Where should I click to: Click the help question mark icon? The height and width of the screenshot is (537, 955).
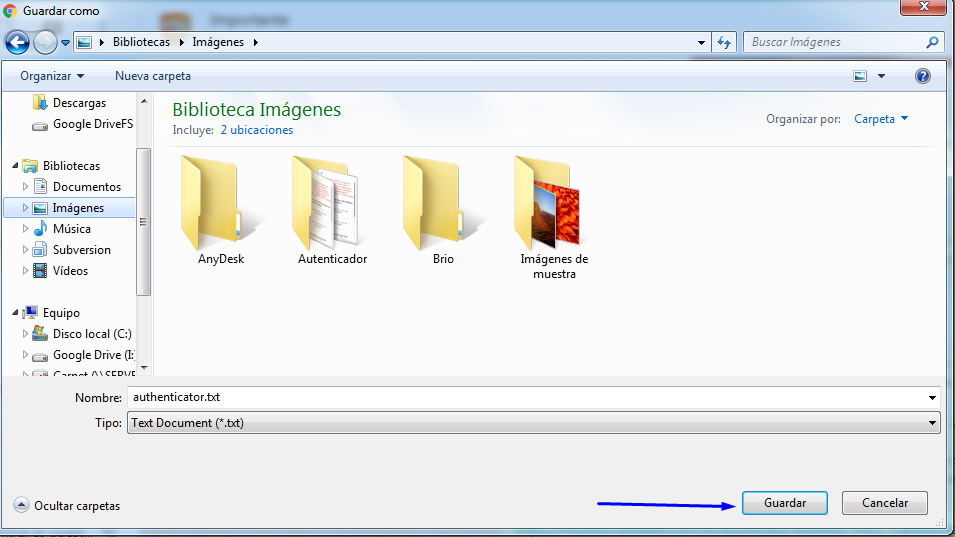tap(922, 76)
